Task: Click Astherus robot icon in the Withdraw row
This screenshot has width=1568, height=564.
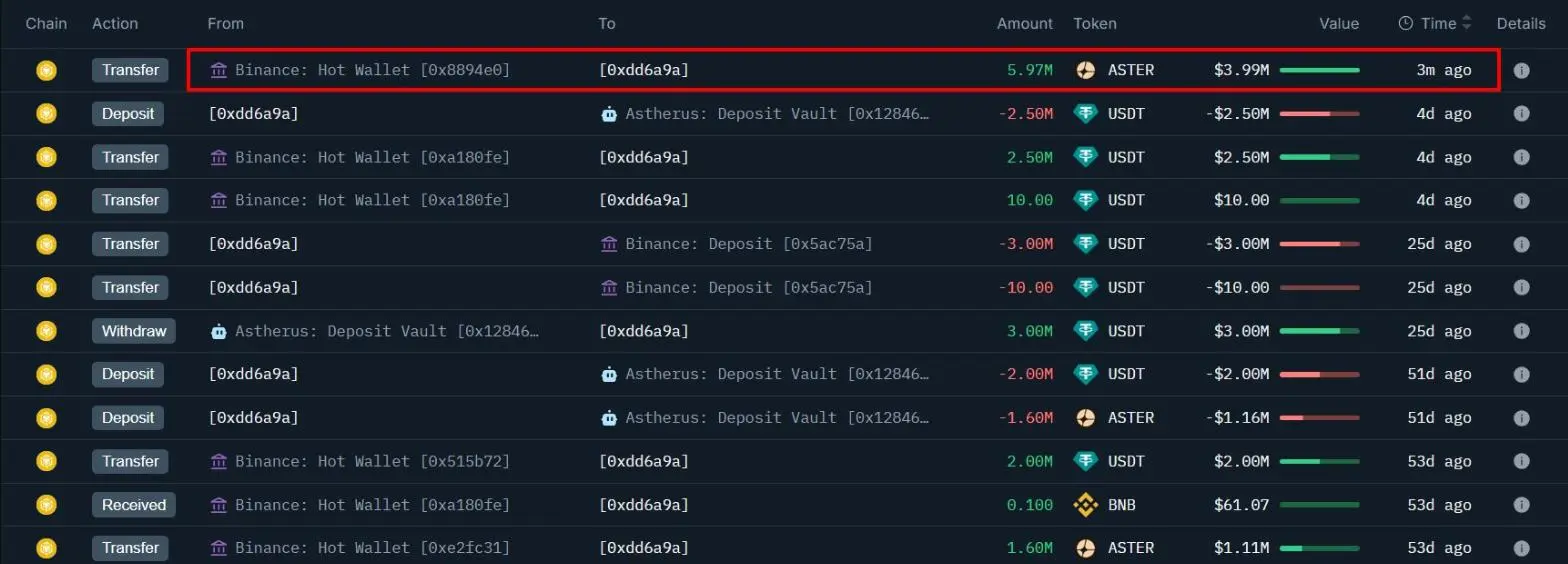Action: click(x=219, y=331)
